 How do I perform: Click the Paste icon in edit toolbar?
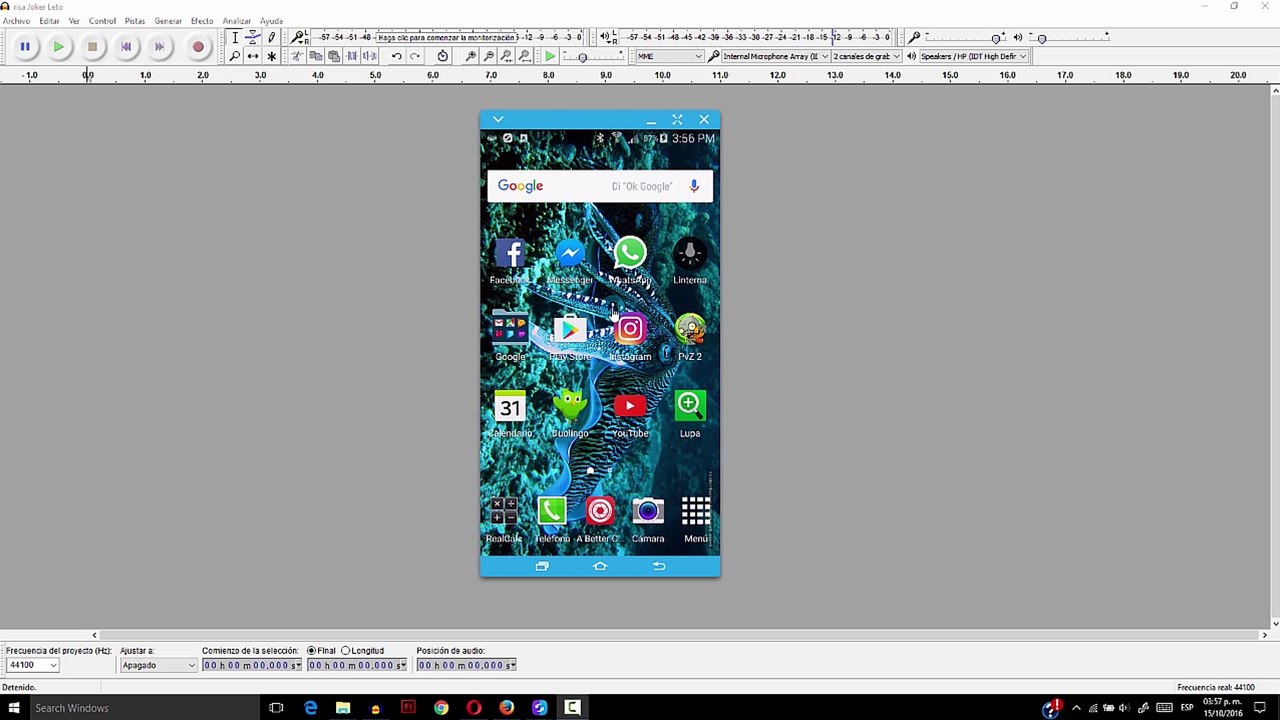coord(333,56)
